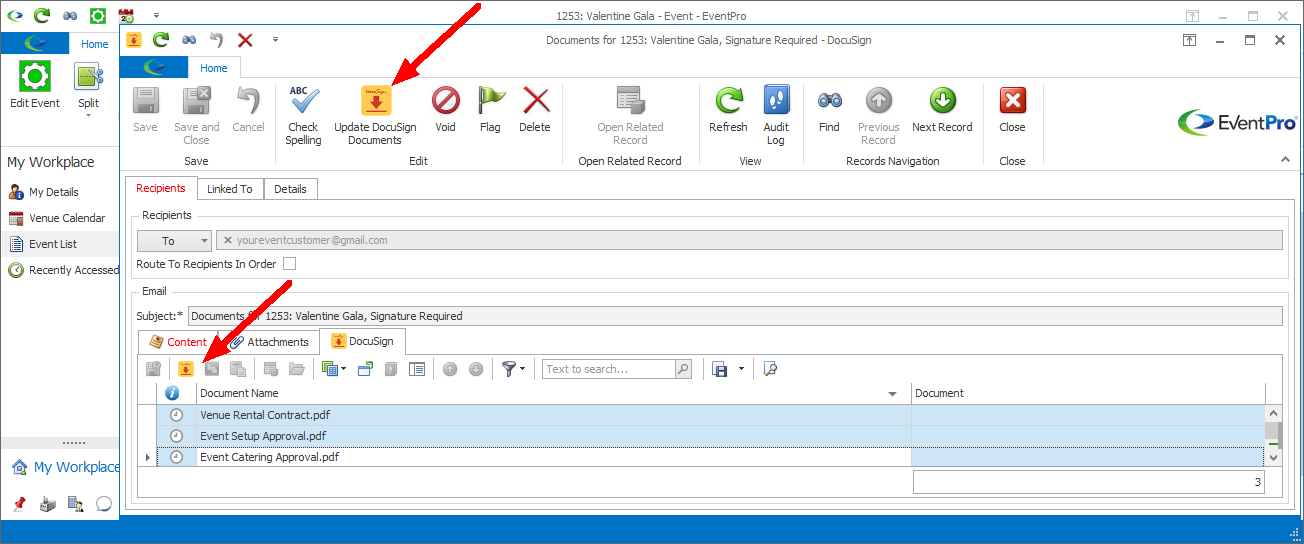1304x544 pixels.
Task: Collapse the ribbon with the chevron
Action: pyautogui.click(x=1285, y=160)
